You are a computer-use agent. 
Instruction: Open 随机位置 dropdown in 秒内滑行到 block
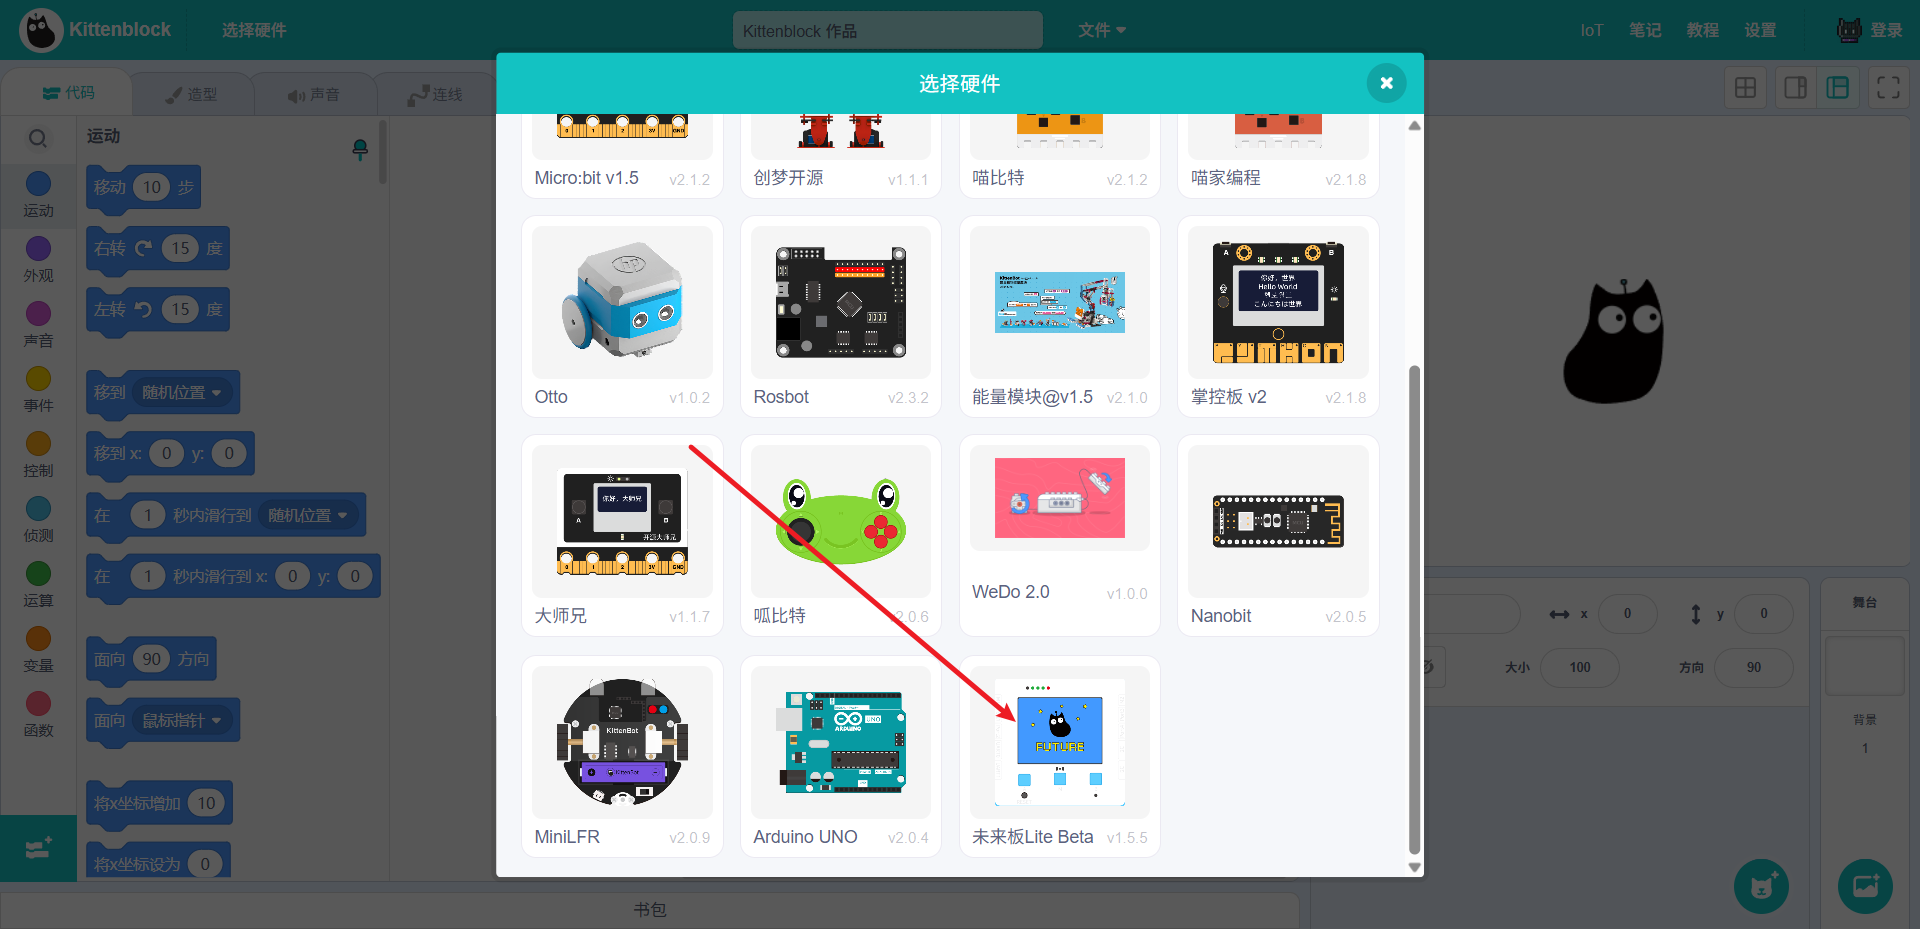pos(307,515)
